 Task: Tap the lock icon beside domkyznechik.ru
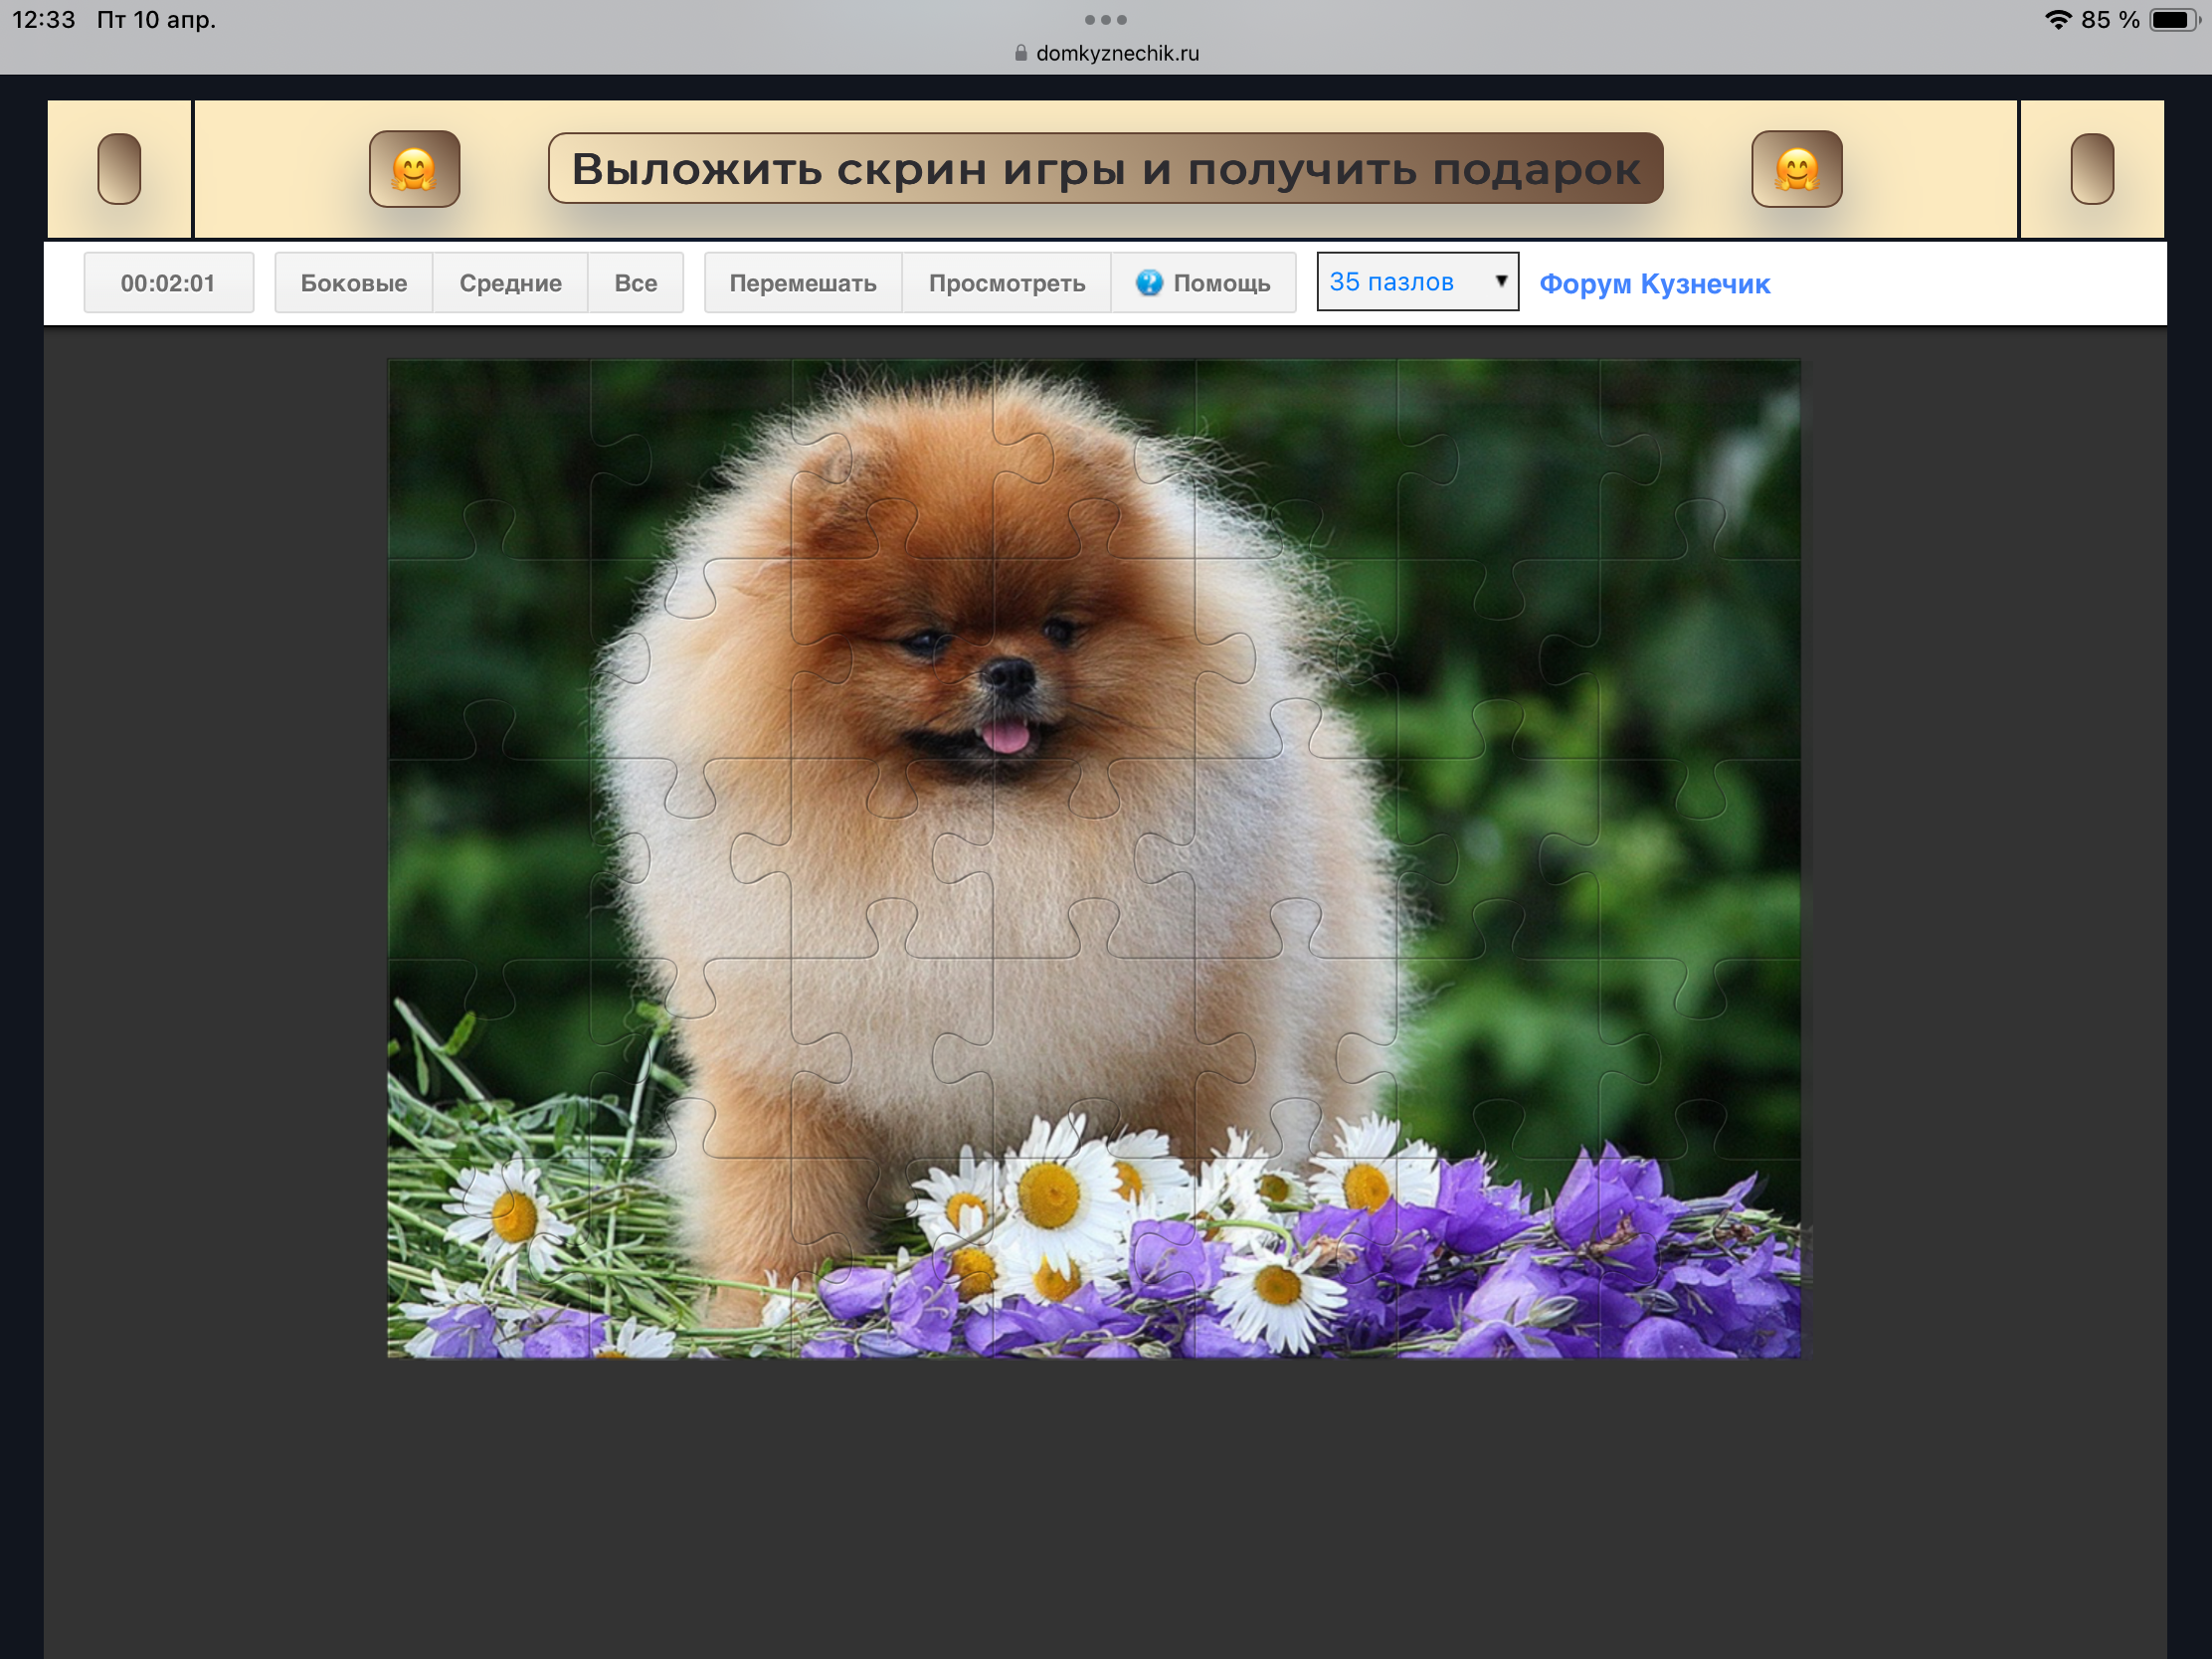pyautogui.click(x=1020, y=53)
